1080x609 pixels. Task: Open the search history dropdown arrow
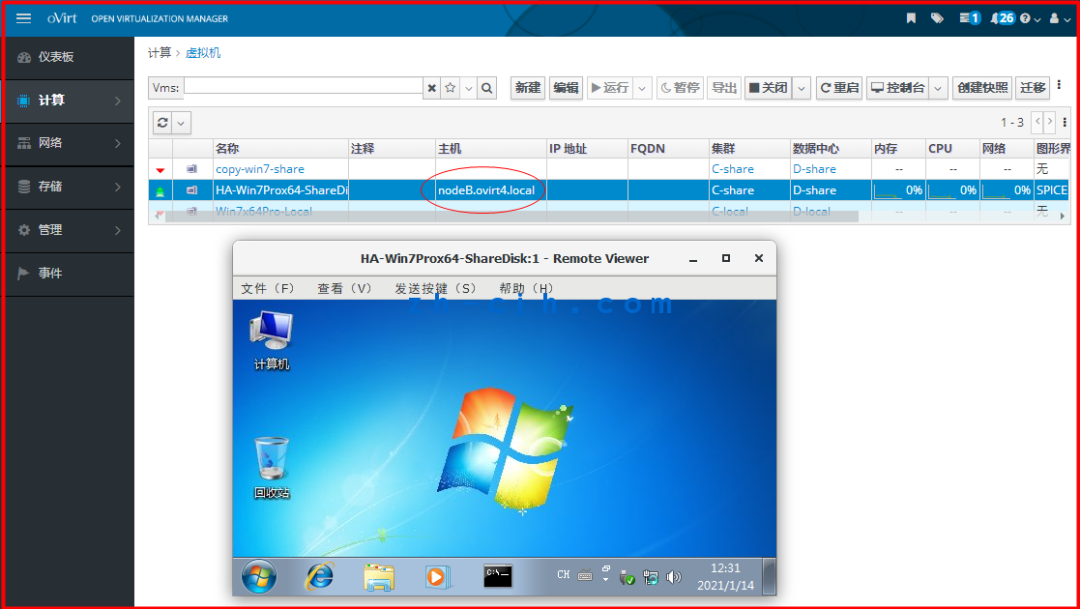[x=468, y=88]
